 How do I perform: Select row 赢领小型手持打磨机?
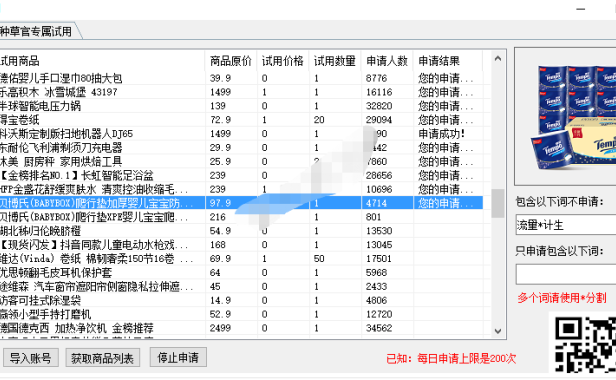coord(241,314)
